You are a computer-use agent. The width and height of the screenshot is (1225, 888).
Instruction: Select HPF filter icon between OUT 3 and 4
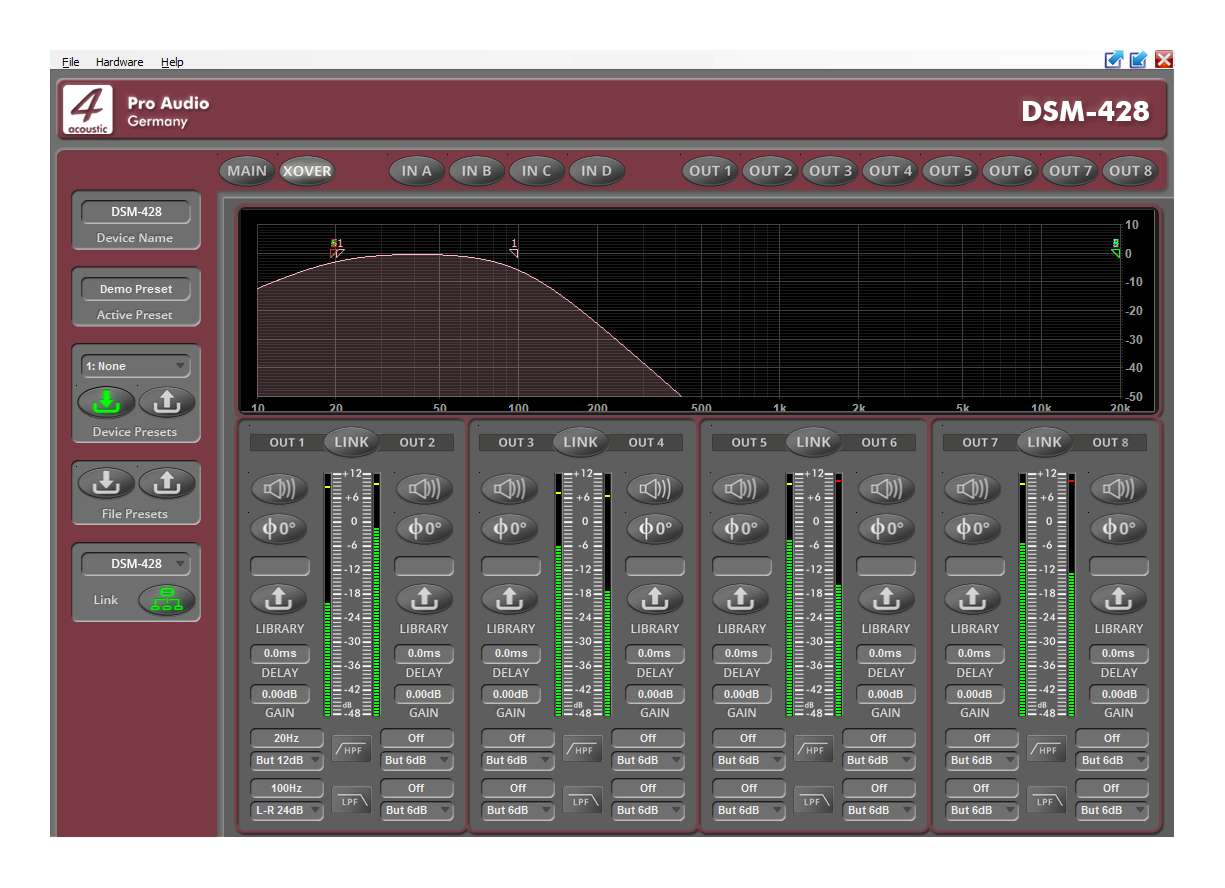point(583,749)
